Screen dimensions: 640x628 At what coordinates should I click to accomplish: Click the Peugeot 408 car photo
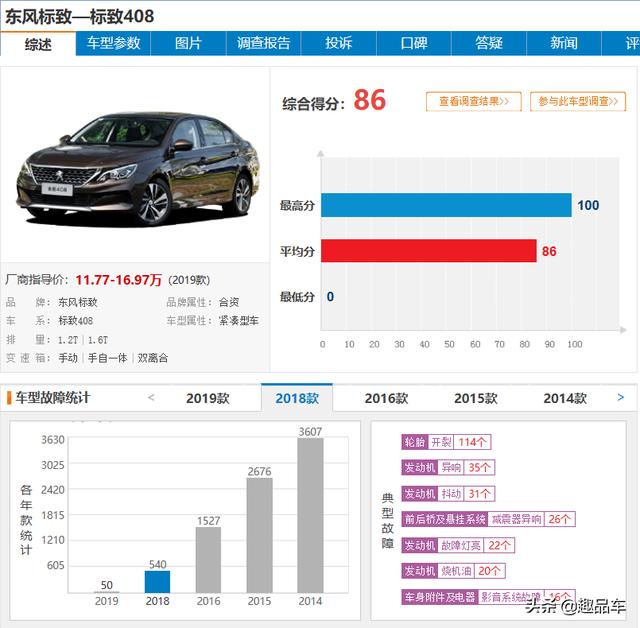click(138, 168)
